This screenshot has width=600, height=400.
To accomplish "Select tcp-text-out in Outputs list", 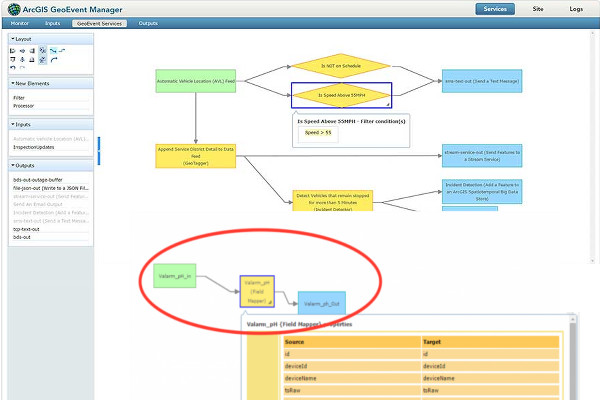I will (28, 230).
